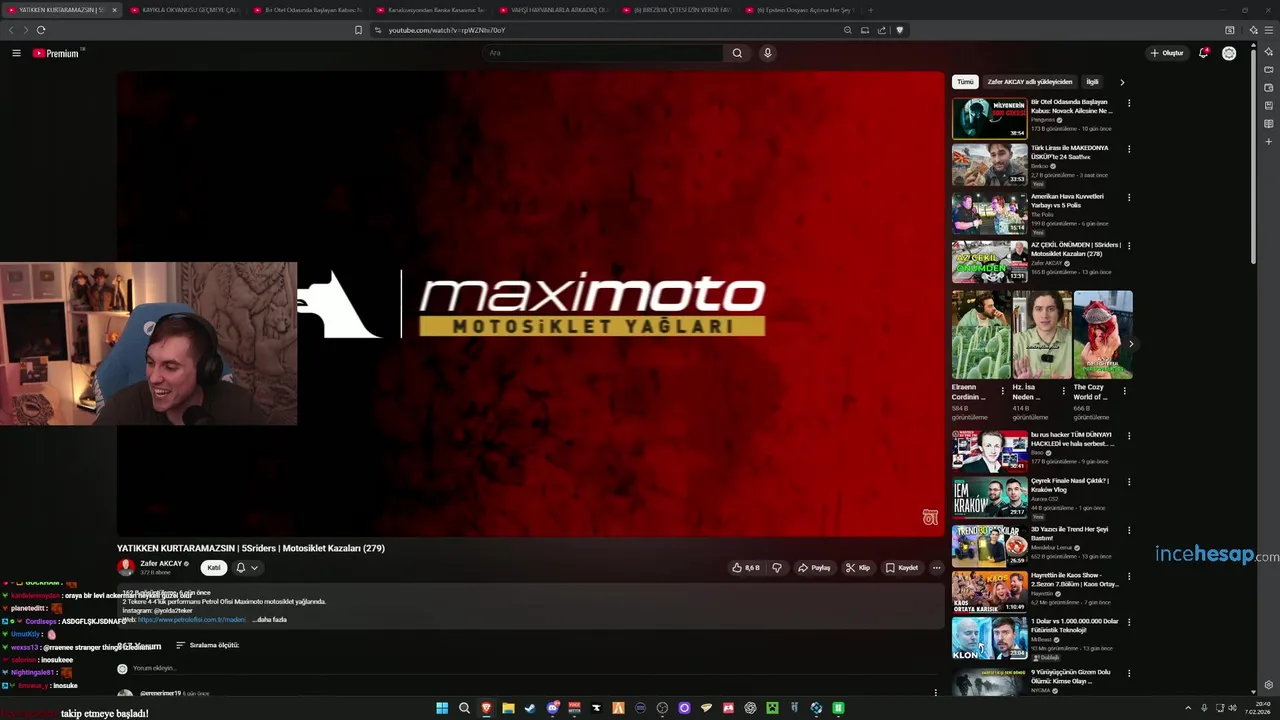Open the YouTube hamburger guide menu

pos(16,53)
